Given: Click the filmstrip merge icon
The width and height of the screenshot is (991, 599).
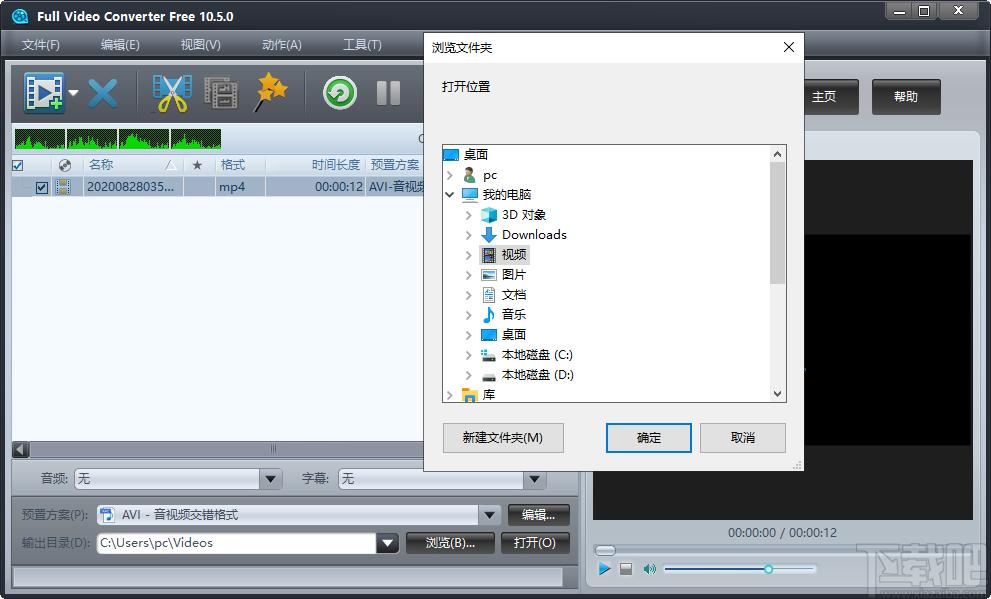Looking at the screenshot, I should pyautogui.click(x=221, y=94).
